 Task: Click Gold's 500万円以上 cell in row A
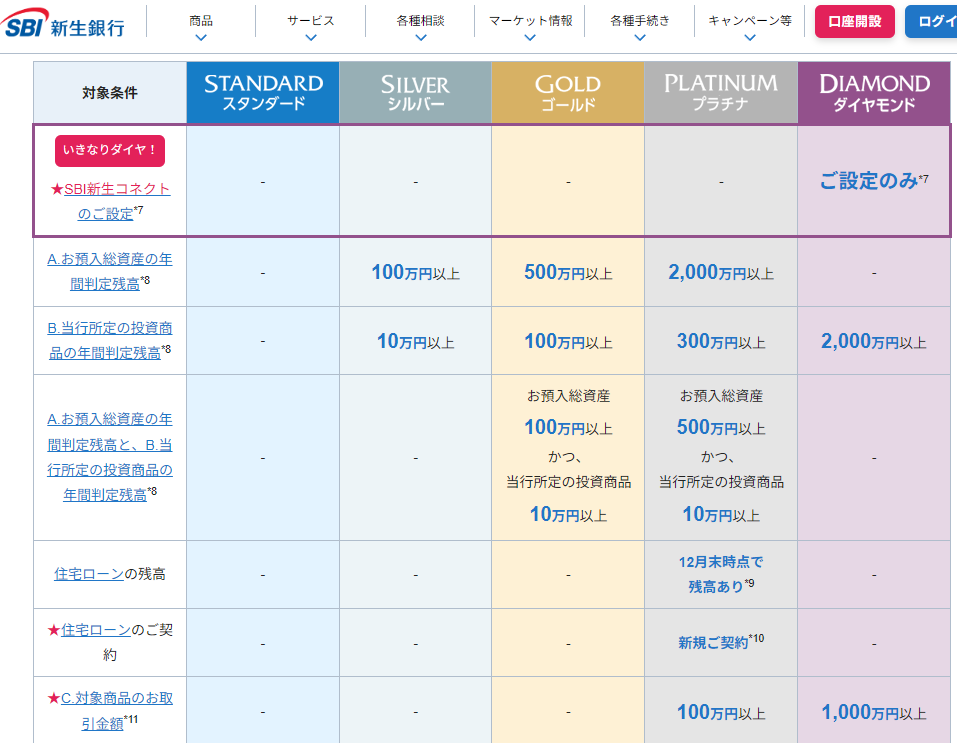click(x=568, y=272)
